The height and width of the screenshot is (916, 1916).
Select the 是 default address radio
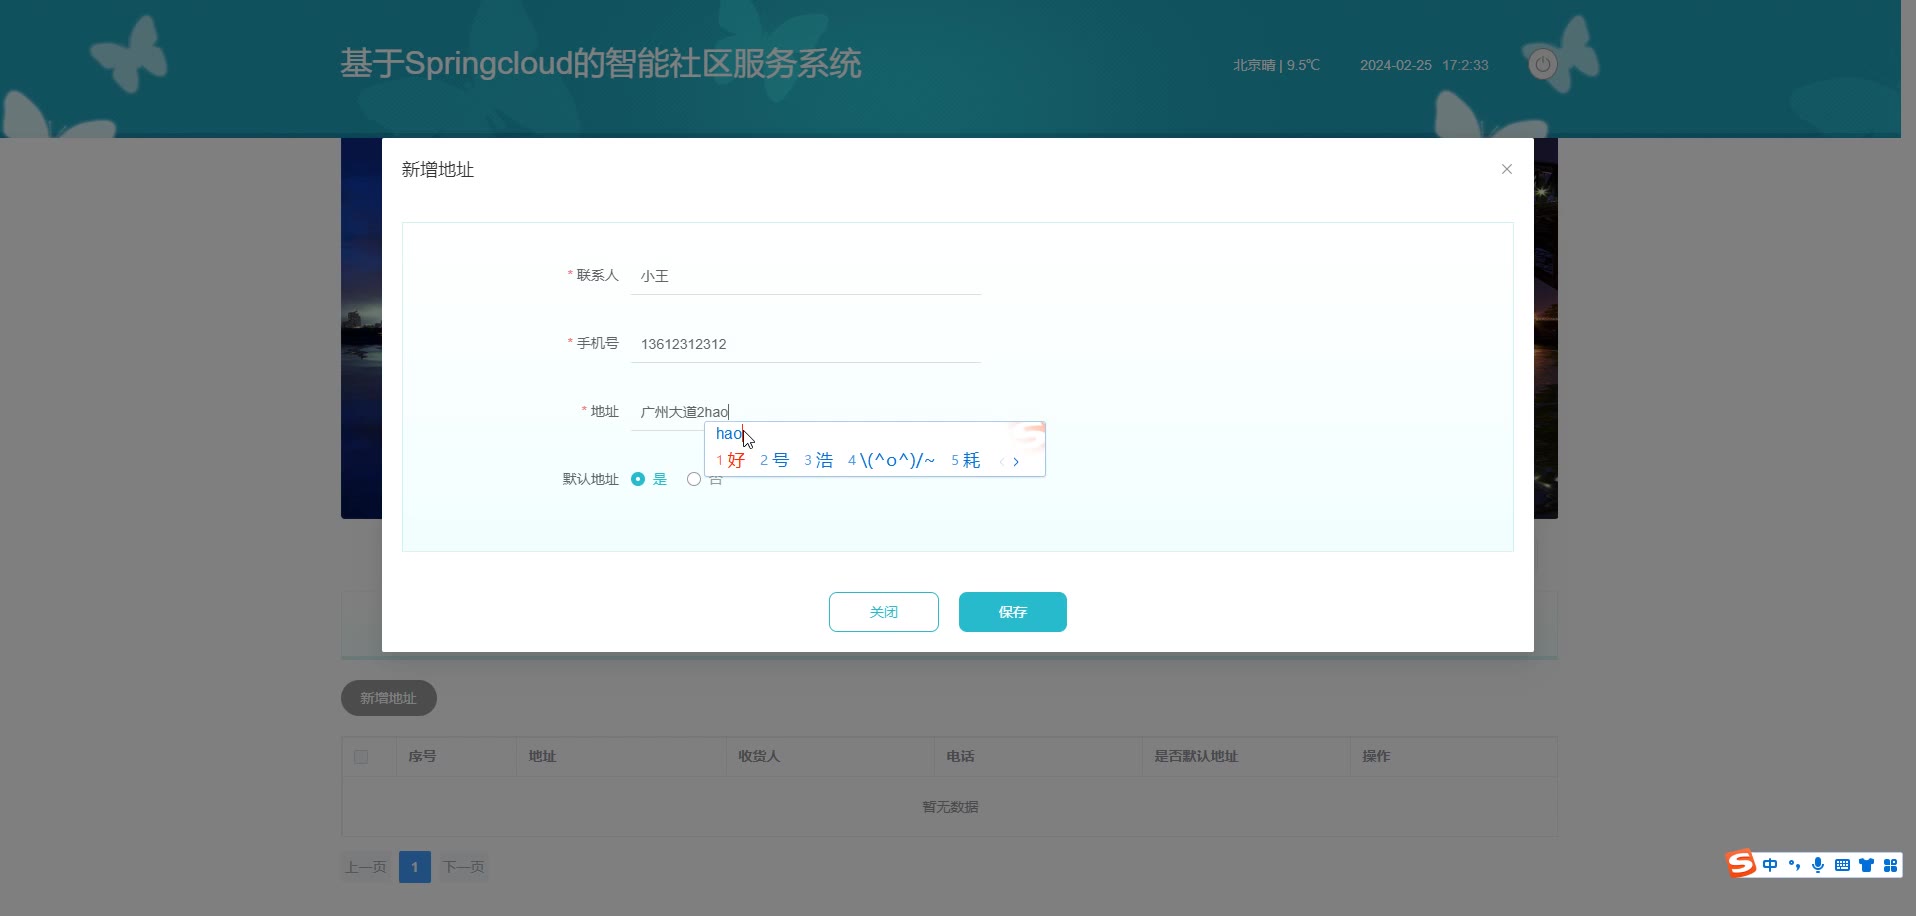tap(638, 479)
